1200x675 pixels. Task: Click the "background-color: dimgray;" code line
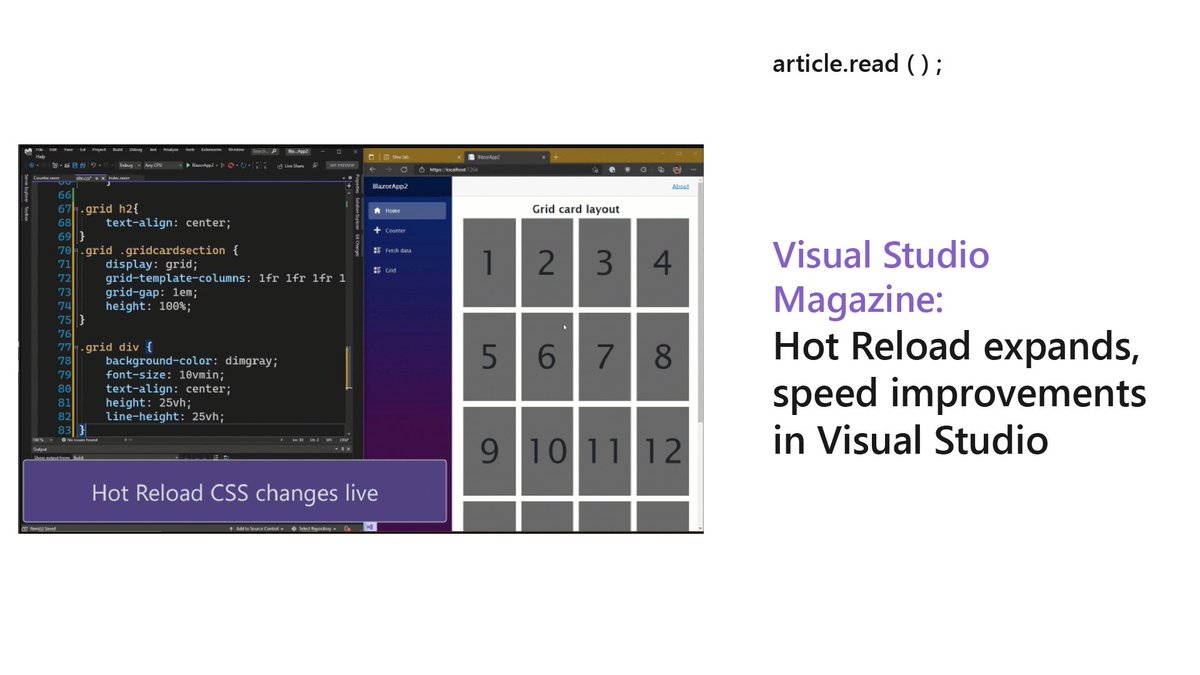[x=190, y=360]
